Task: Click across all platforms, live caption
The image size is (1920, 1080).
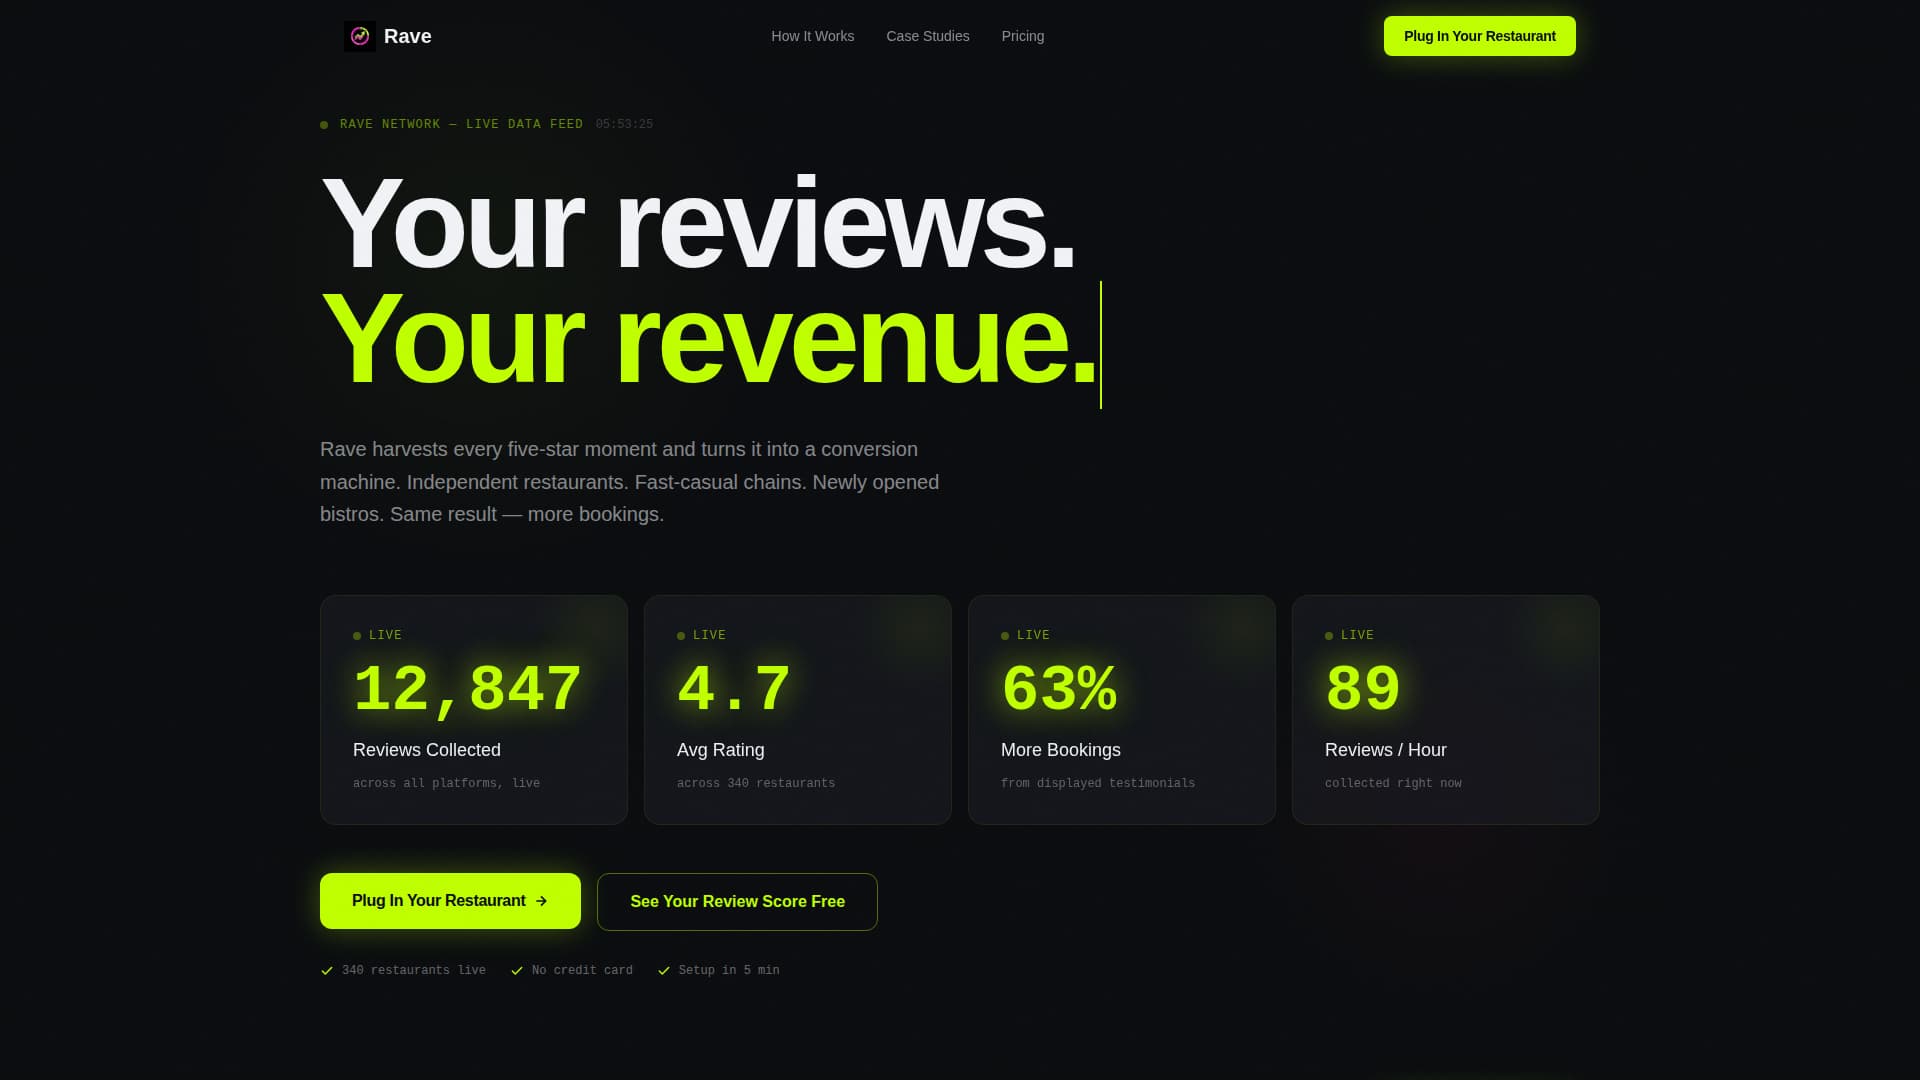Action: coord(446,783)
